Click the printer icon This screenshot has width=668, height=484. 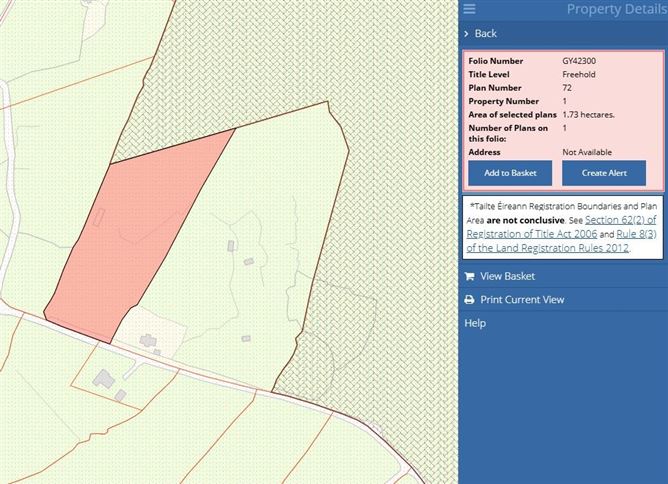point(469,300)
